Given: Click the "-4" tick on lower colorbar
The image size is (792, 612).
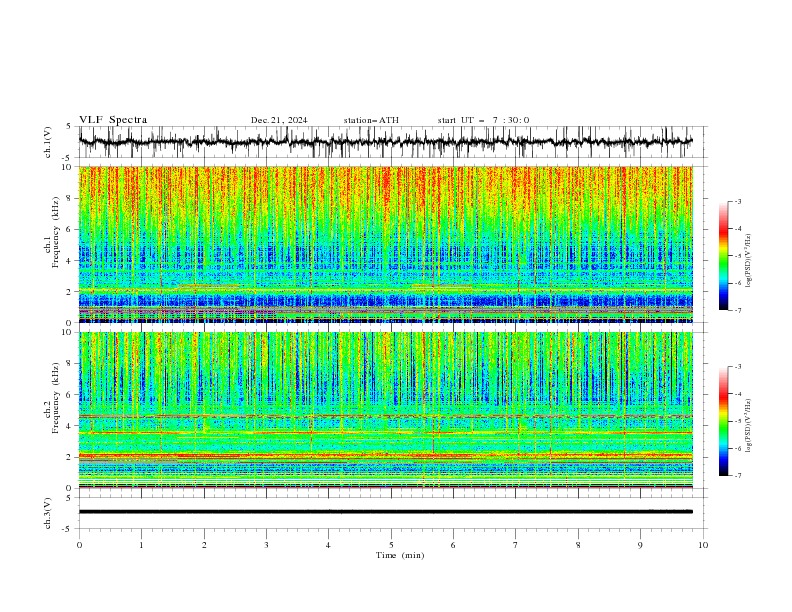Looking at the screenshot, I should [x=738, y=394].
